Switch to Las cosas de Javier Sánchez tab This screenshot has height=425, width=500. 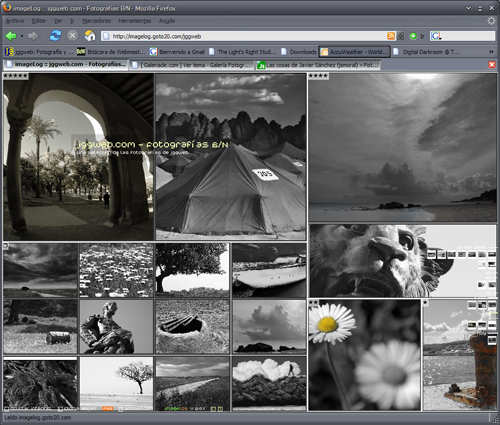tap(318, 65)
